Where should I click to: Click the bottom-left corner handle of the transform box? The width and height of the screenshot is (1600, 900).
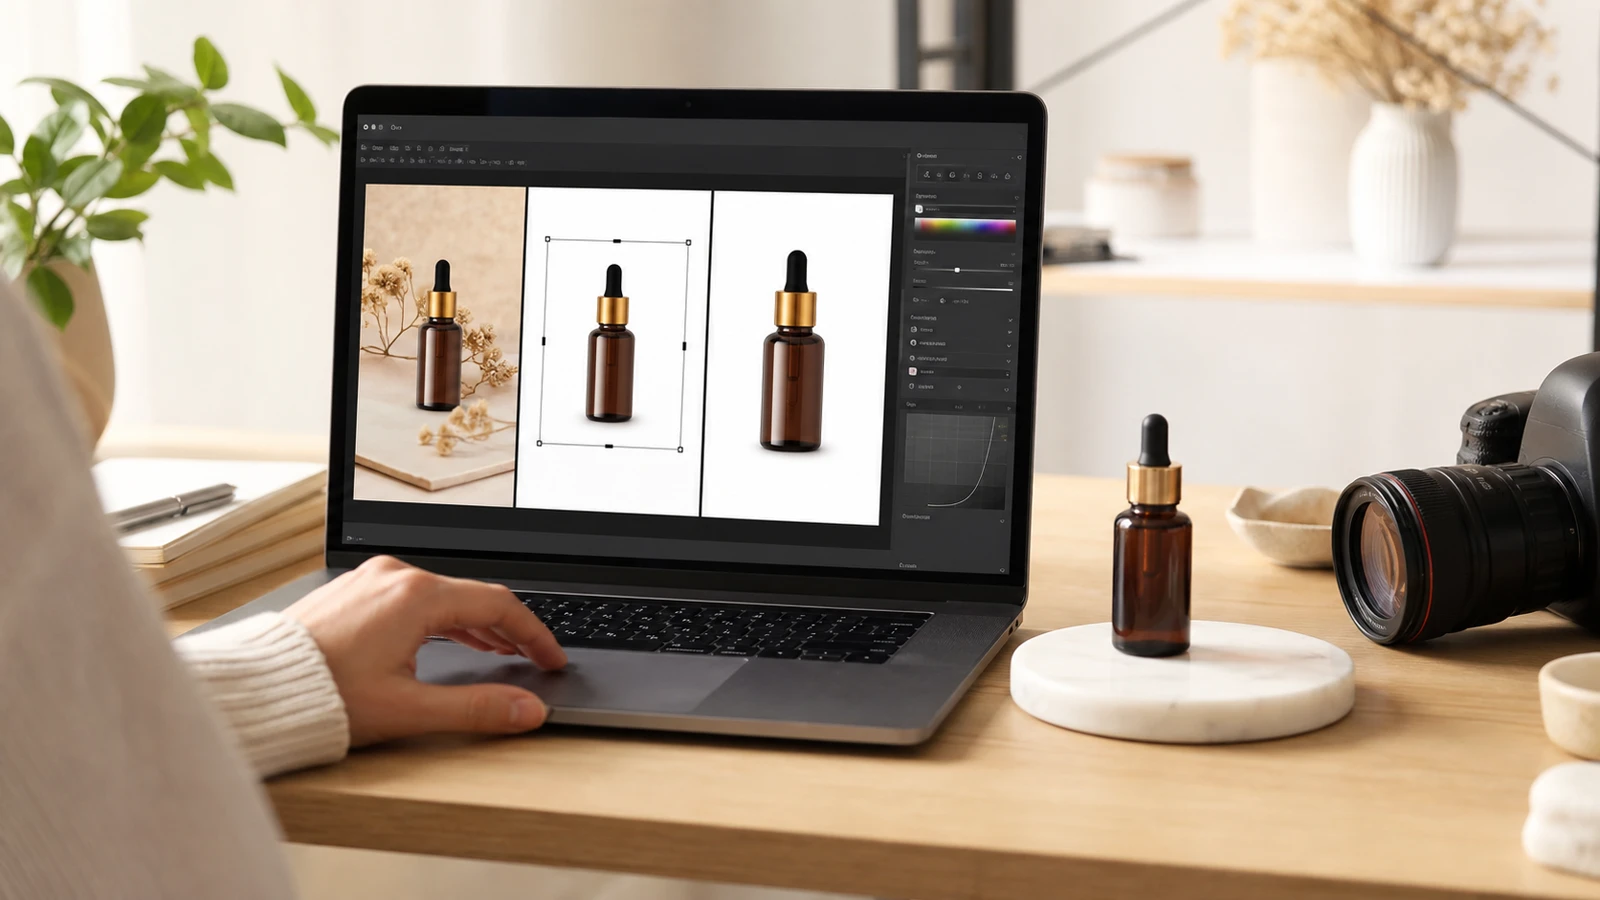[x=539, y=443]
